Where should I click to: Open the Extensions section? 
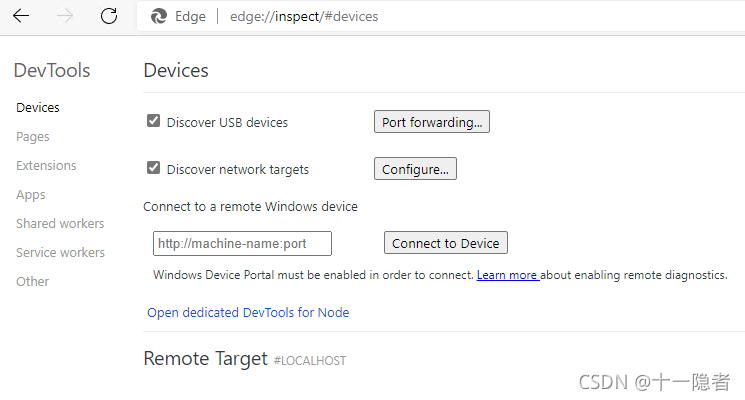pos(46,165)
